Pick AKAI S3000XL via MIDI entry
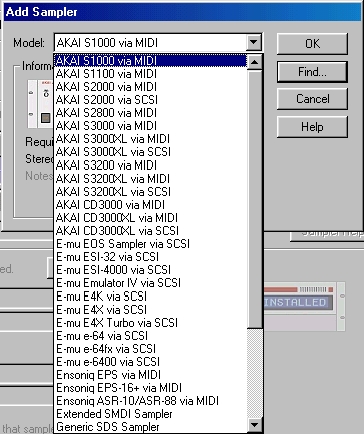The image size is (364, 434). pos(151,139)
